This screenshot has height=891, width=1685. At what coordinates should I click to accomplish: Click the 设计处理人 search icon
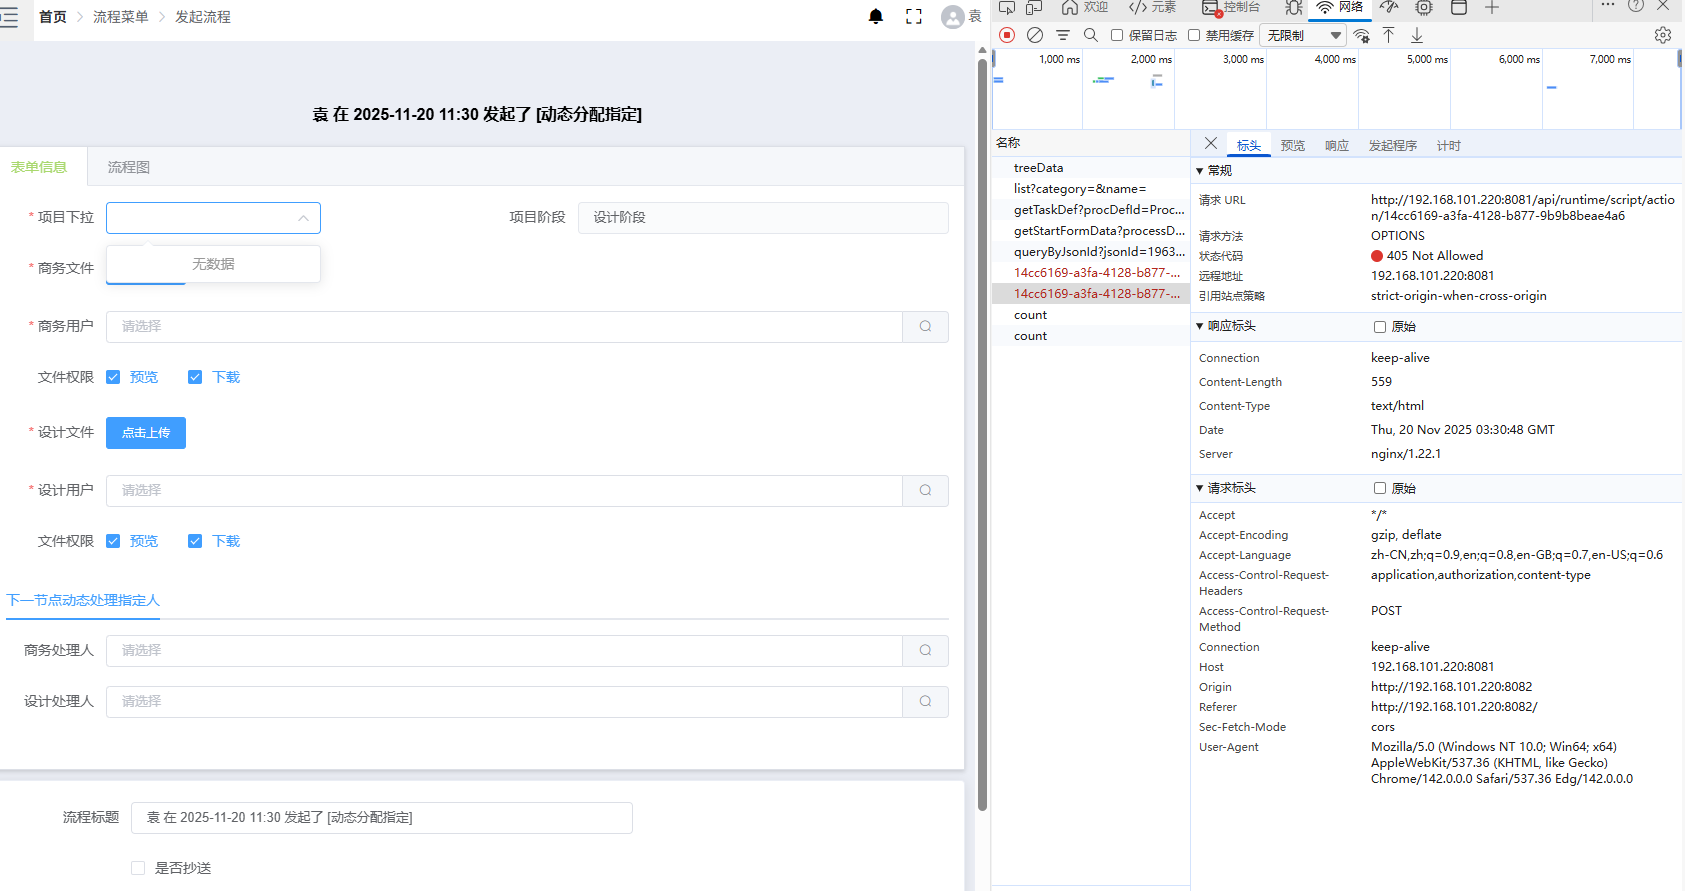coord(925,701)
